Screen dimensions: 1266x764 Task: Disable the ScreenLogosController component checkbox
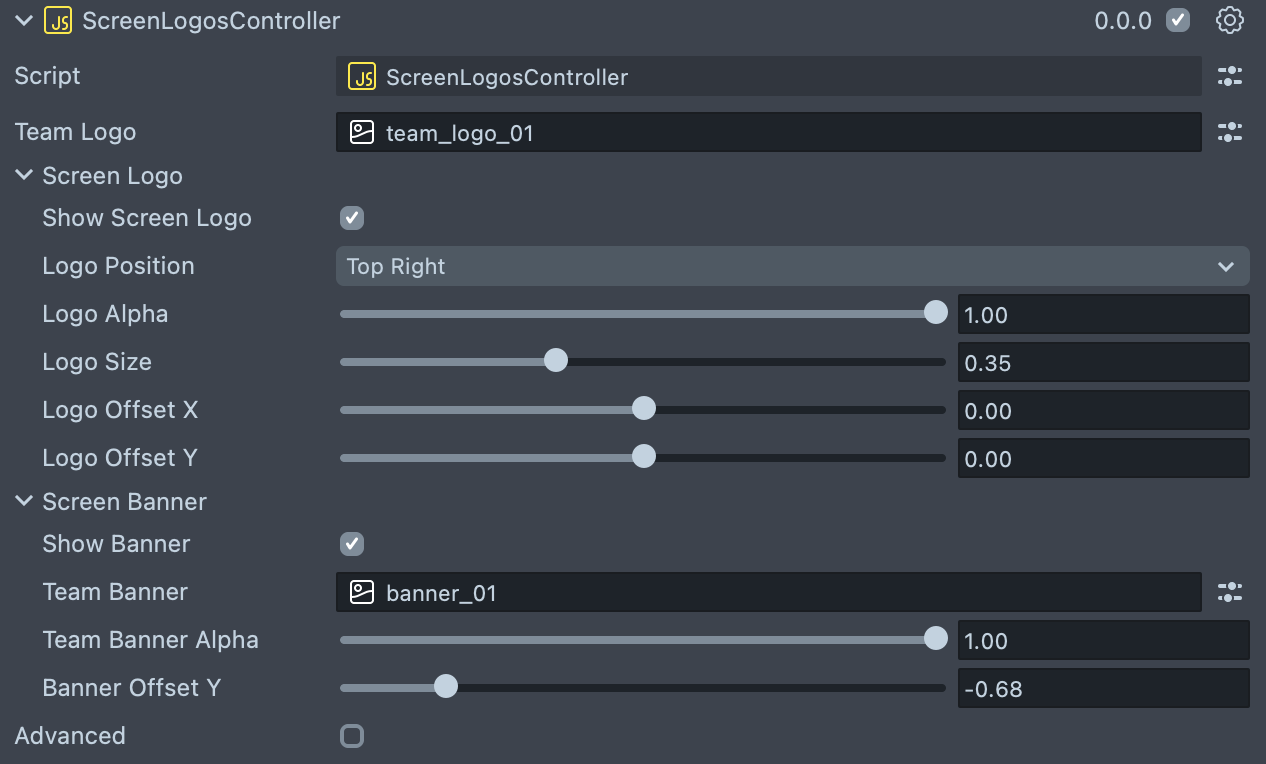click(x=1178, y=20)
